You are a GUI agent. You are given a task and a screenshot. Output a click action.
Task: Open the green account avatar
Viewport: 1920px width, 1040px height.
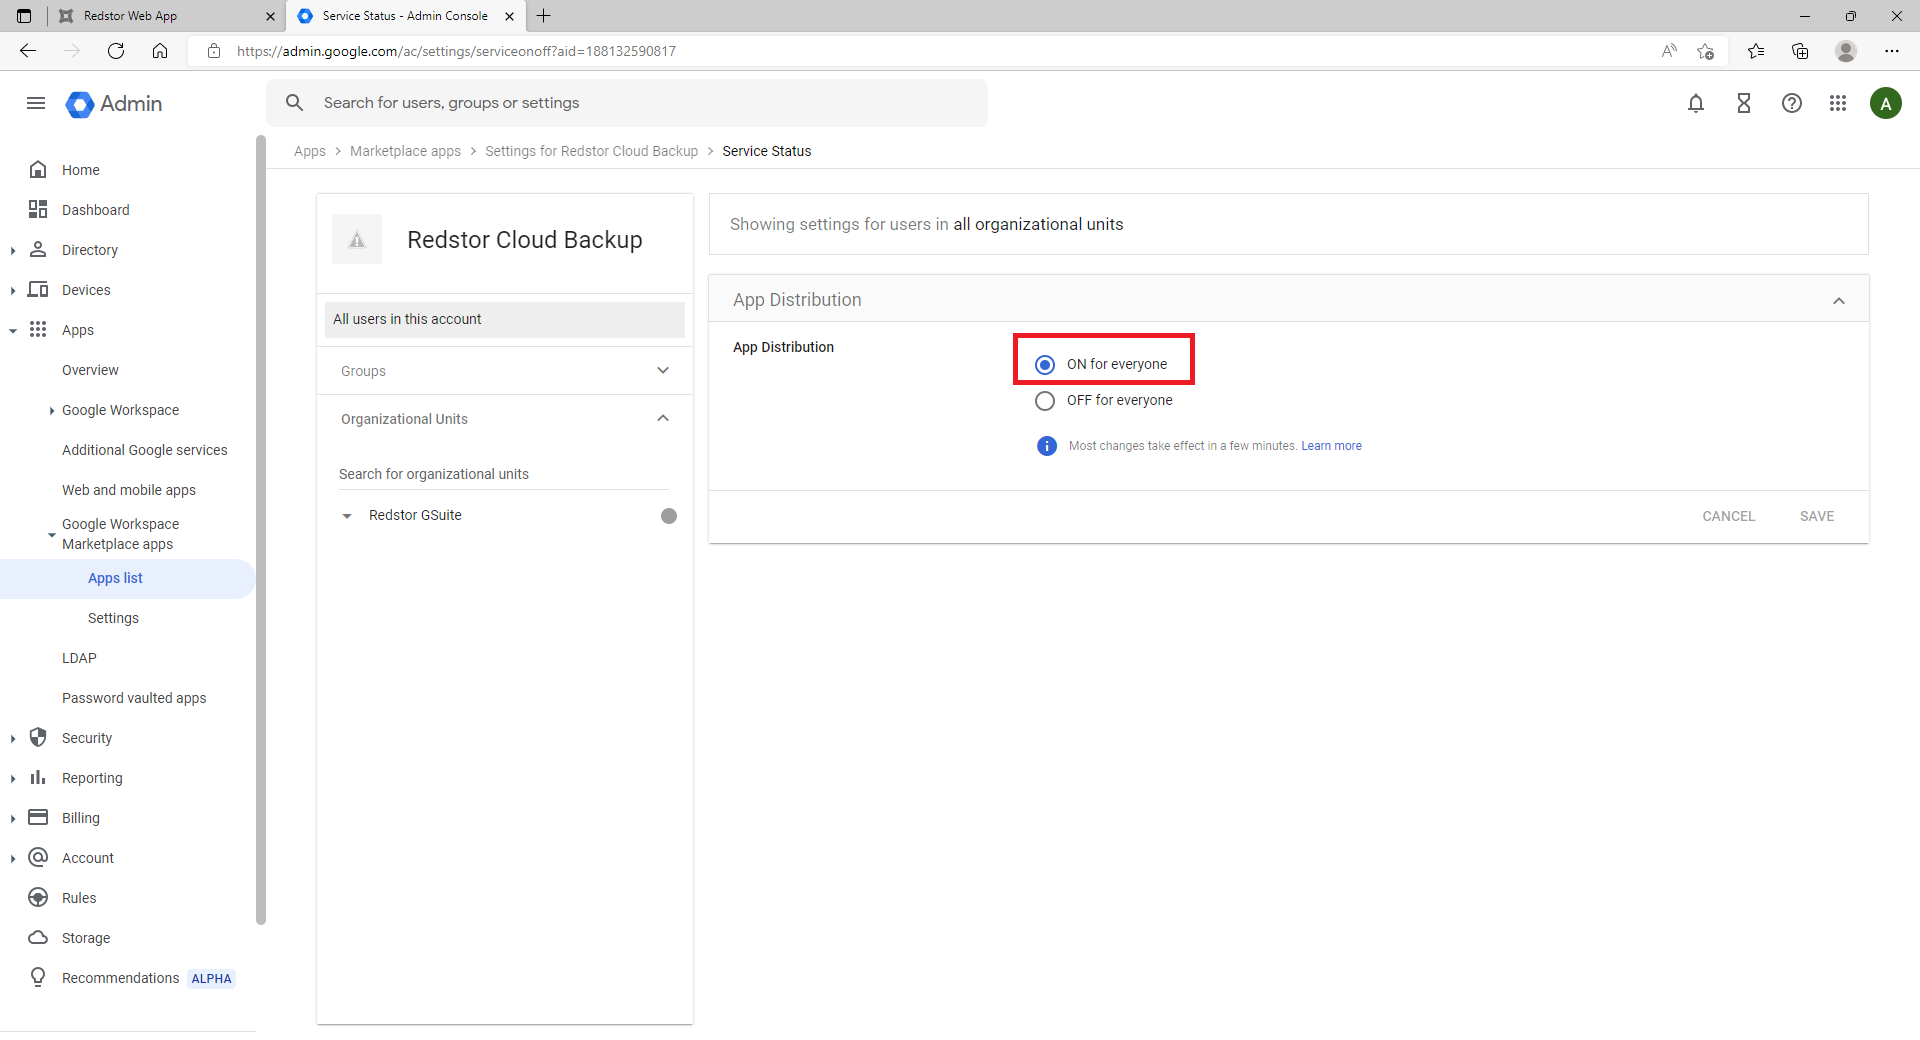click(1886, 103)
